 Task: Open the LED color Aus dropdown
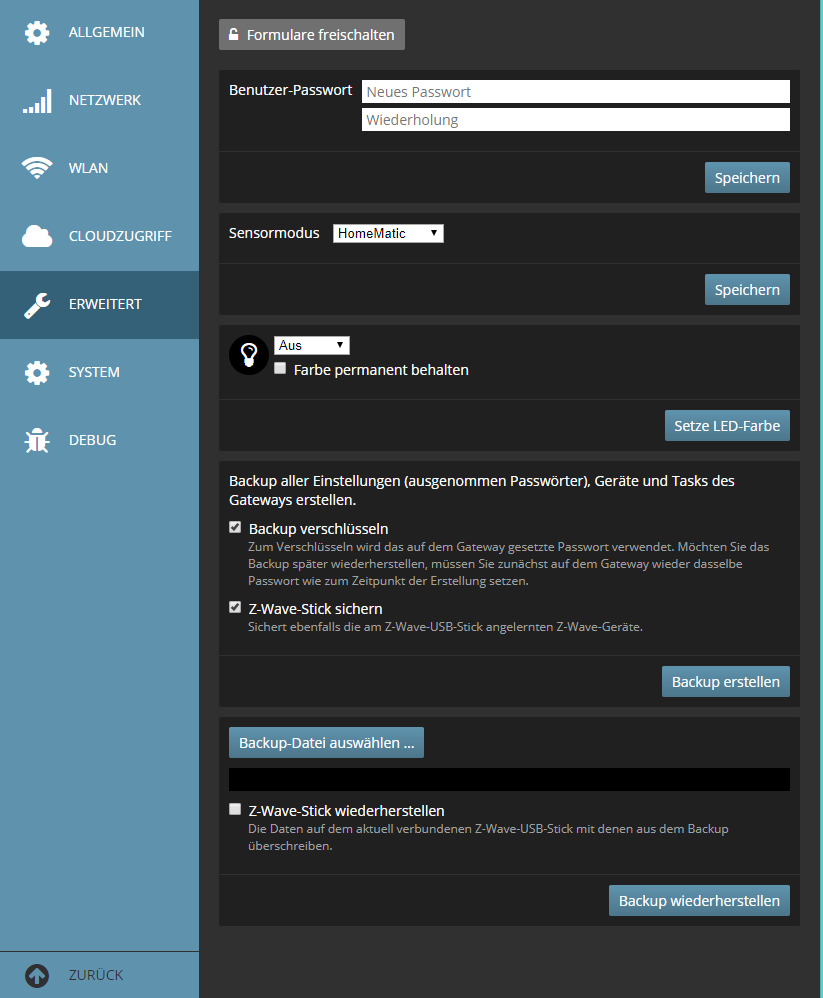click(x=312, y=345)
